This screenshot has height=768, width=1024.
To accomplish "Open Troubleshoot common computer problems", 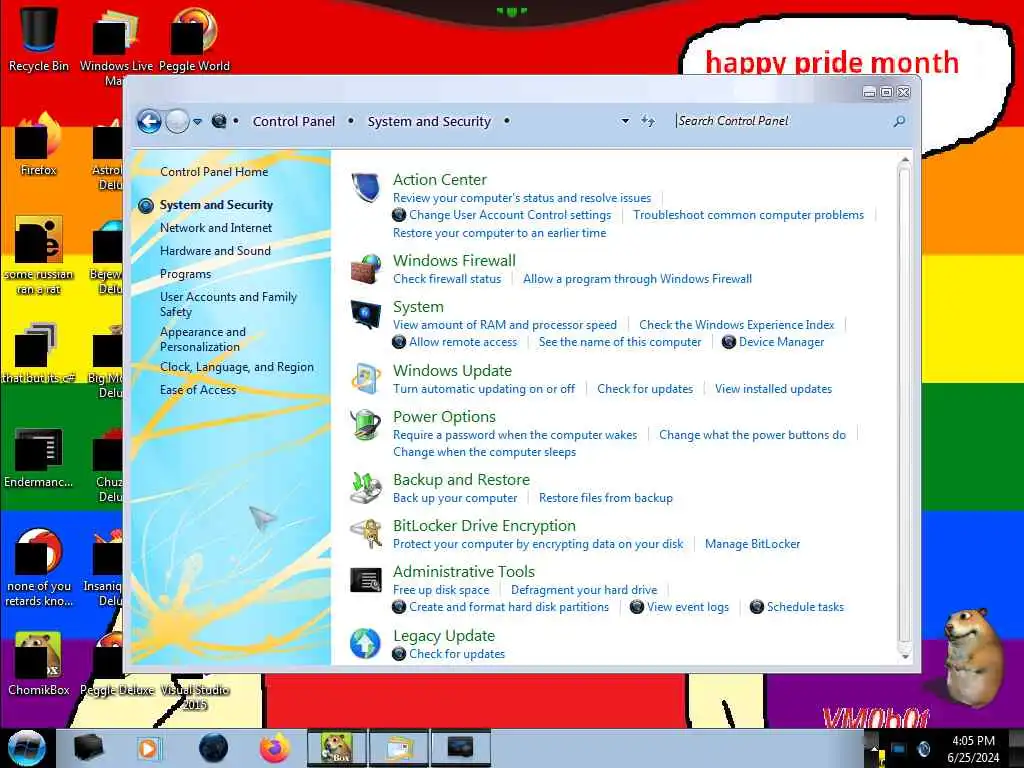I will coord(748,215).
